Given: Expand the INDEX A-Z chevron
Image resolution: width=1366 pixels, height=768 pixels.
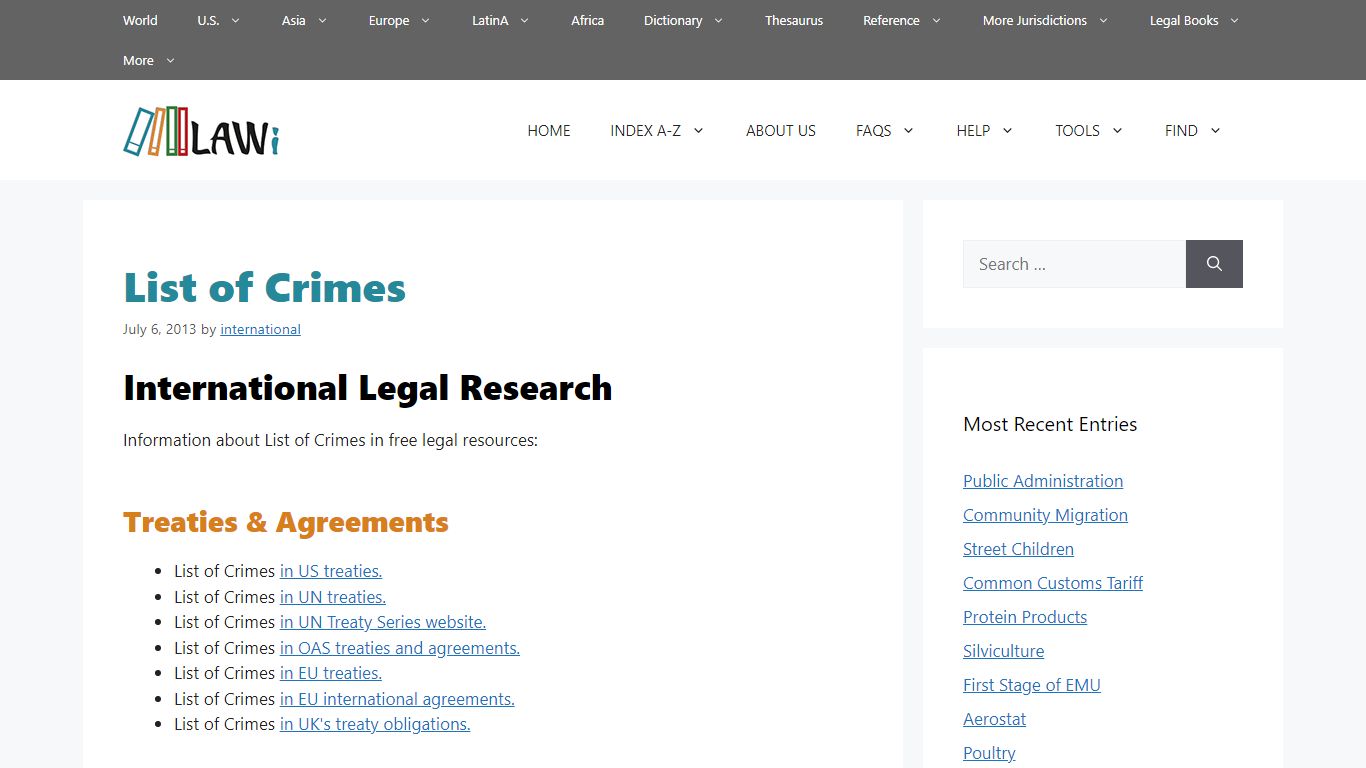Looking at the screenshot, I should pyautogui.click(x=698, y=130).
